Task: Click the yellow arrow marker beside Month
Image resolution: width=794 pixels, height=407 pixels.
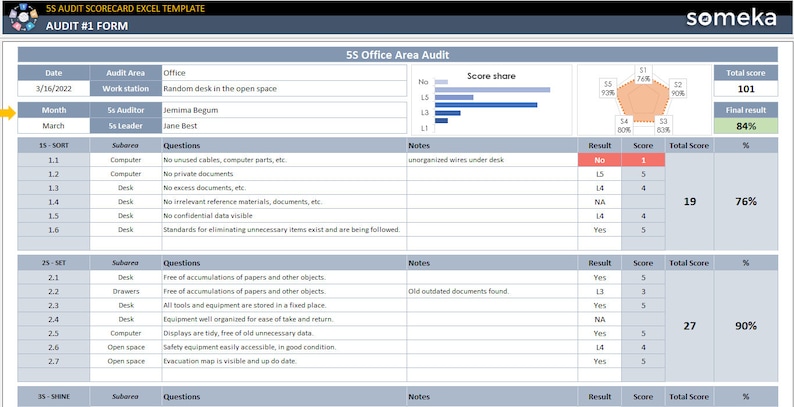Action: pyautogui.click(x=8, y=114)
